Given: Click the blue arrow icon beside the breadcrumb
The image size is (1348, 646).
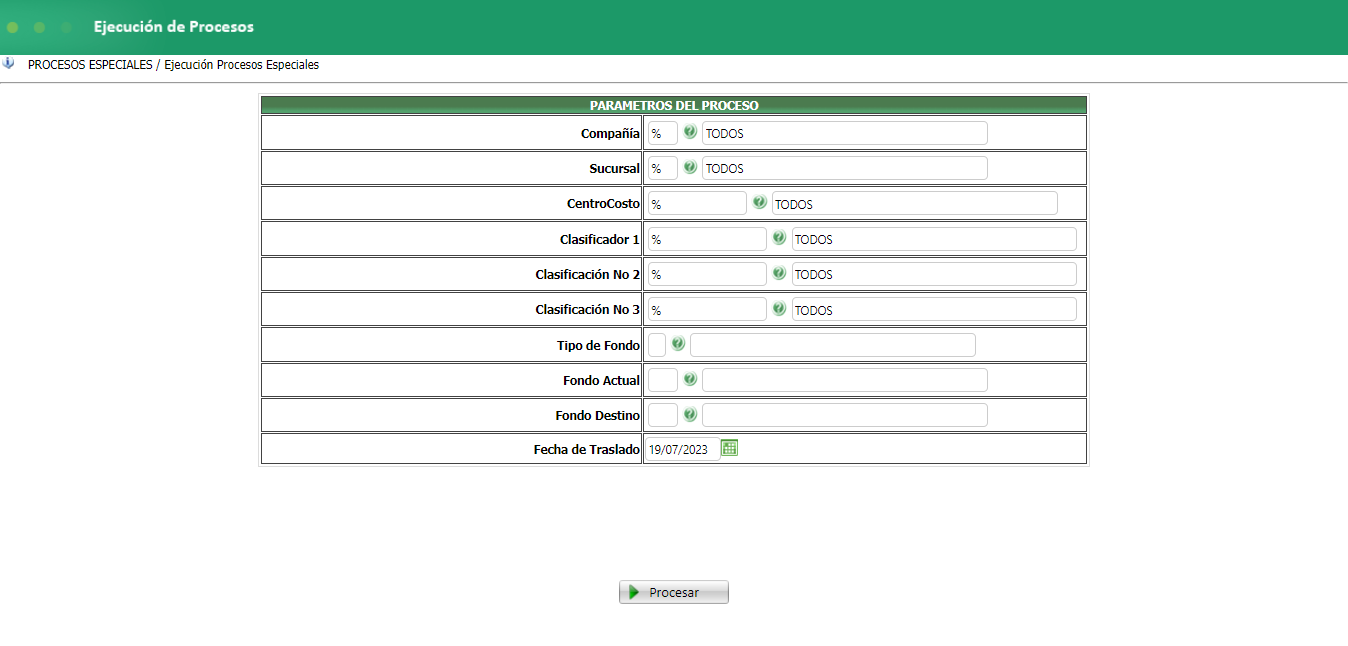Looking at the screenshot, I should coord(9,63).
